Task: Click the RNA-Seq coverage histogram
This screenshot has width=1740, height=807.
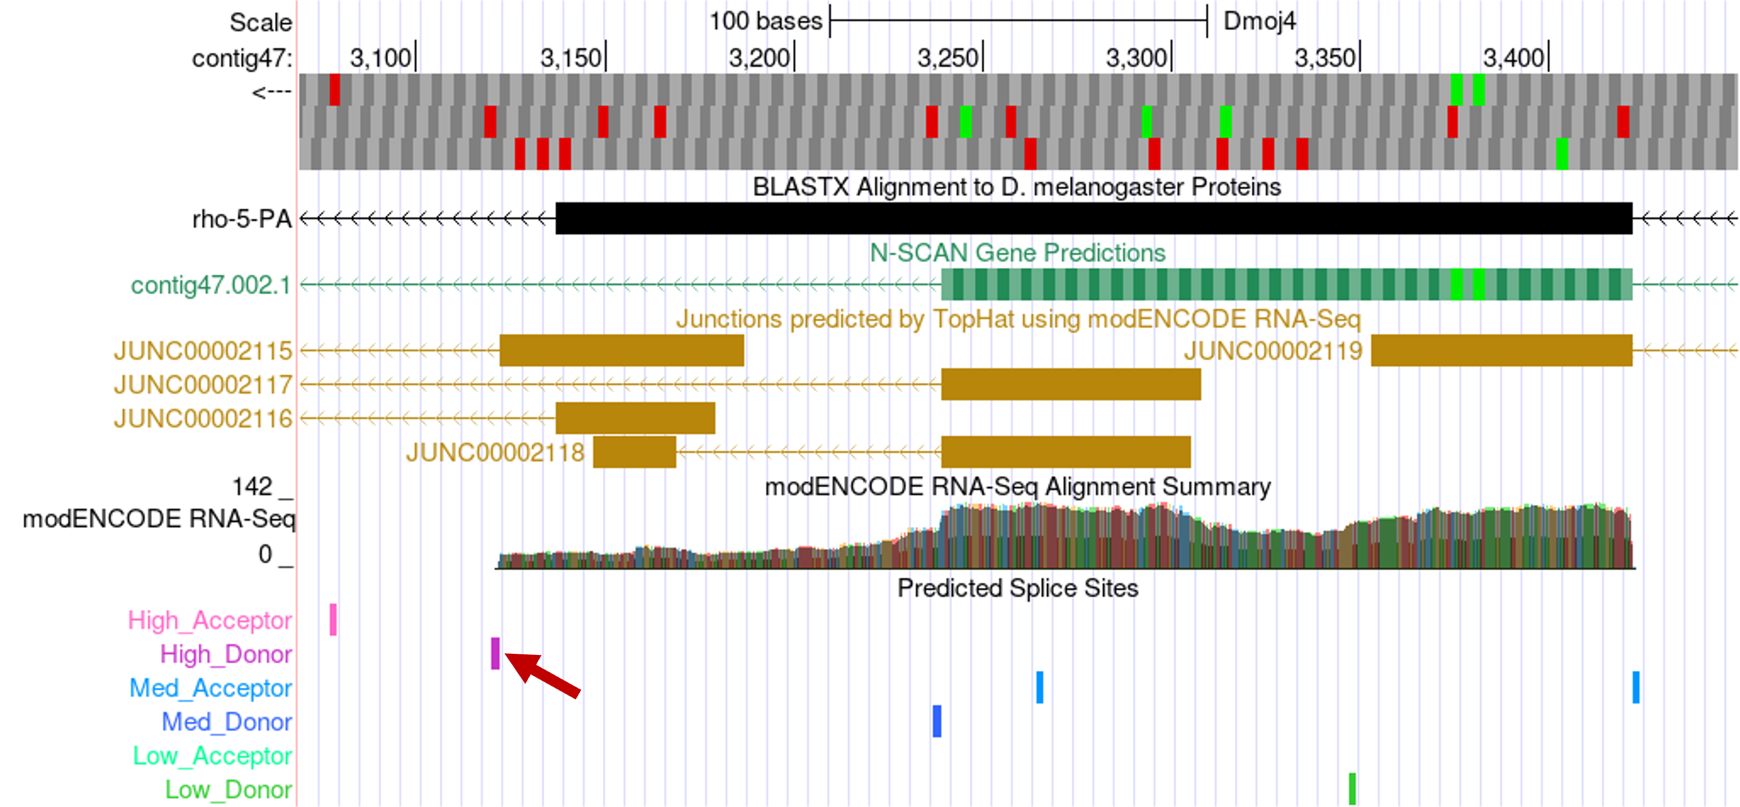Action: (x=1065, y=536)
